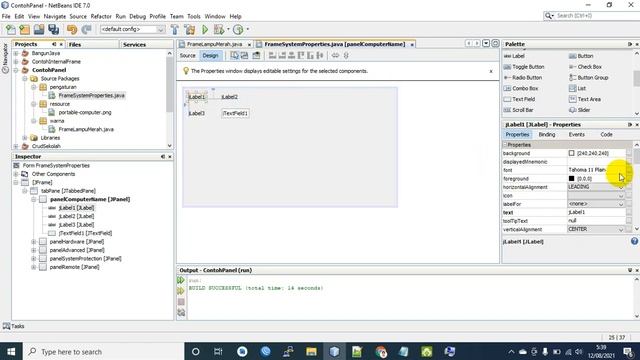Expand panelHardware node in Inspector
The width and height of the screenshot is (640, 360).
[x=34, y=242]
